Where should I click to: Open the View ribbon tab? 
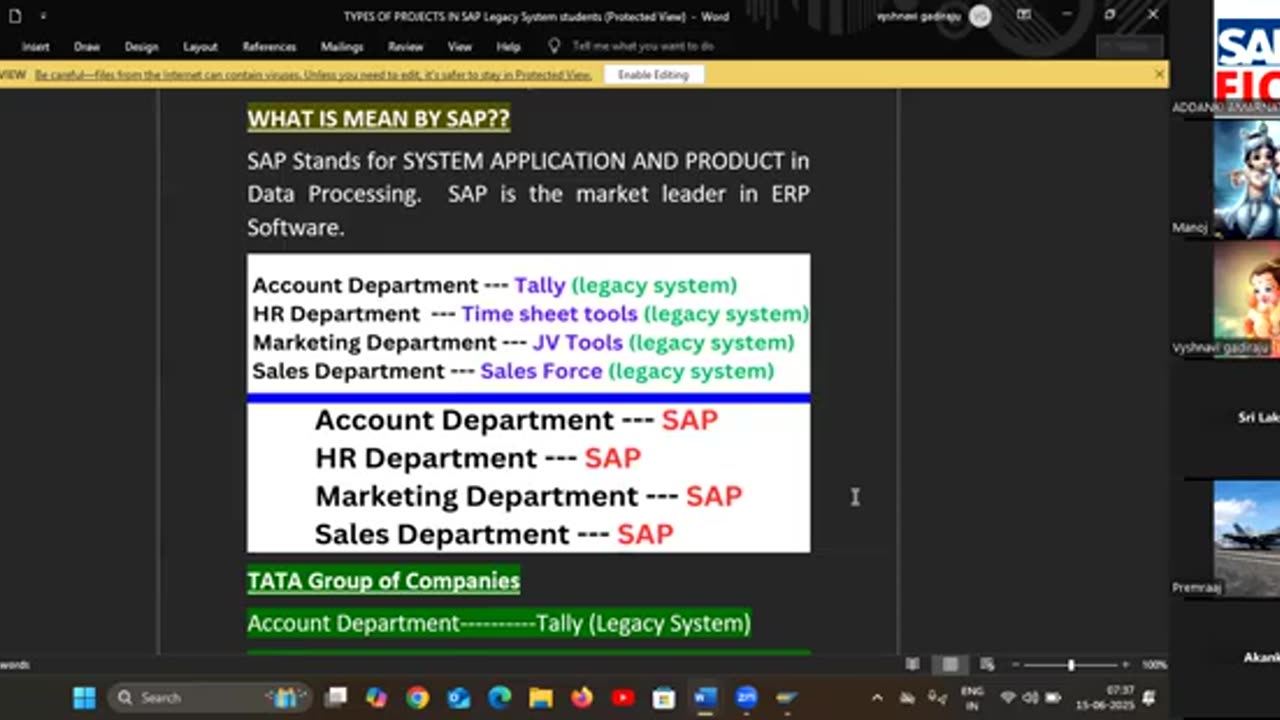(460, 47)
